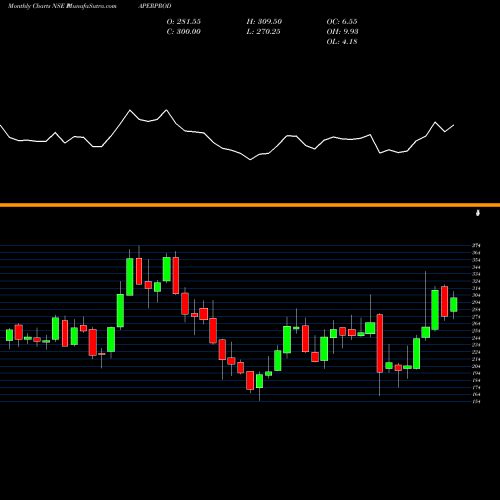Click the Monthly Charts NSE MunafaSutra.com title

(x=62, y=6)
